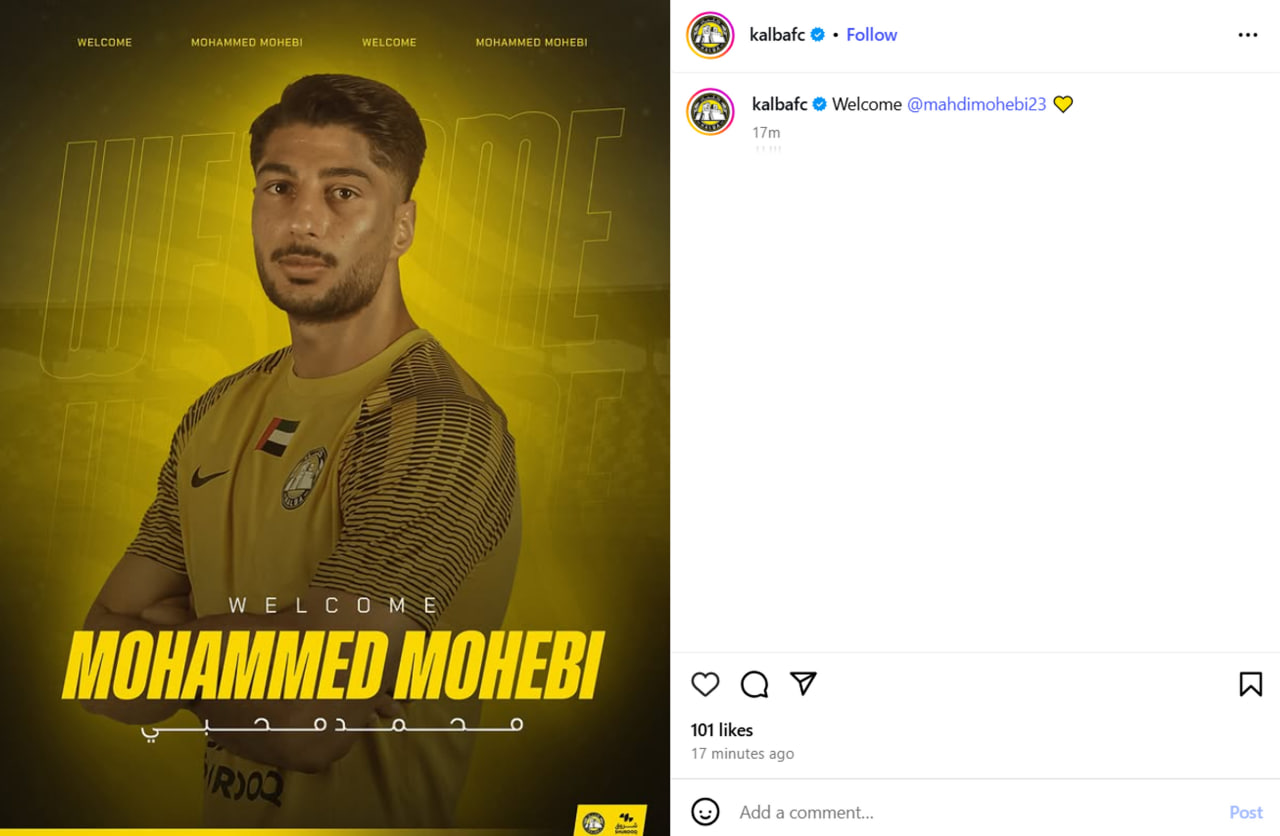Image resolution: width=1280 pixels, height=836 pixels.
Task: Click the 17 minutes ago timestamp
Action: pos(742,754)
